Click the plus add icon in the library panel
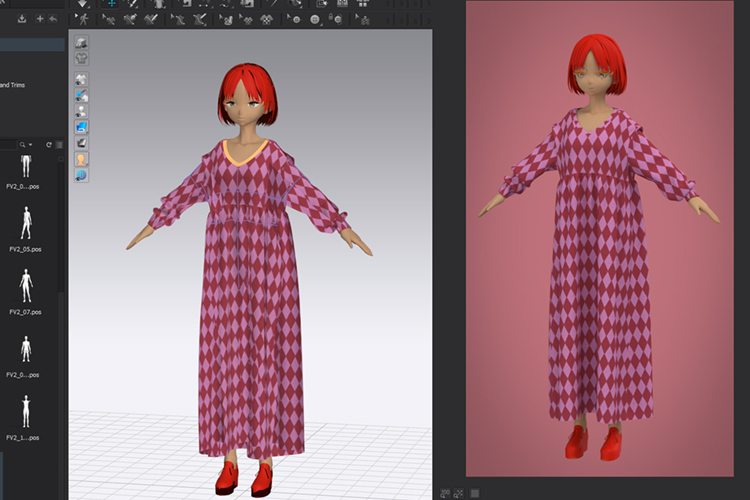 pos(40,19)
